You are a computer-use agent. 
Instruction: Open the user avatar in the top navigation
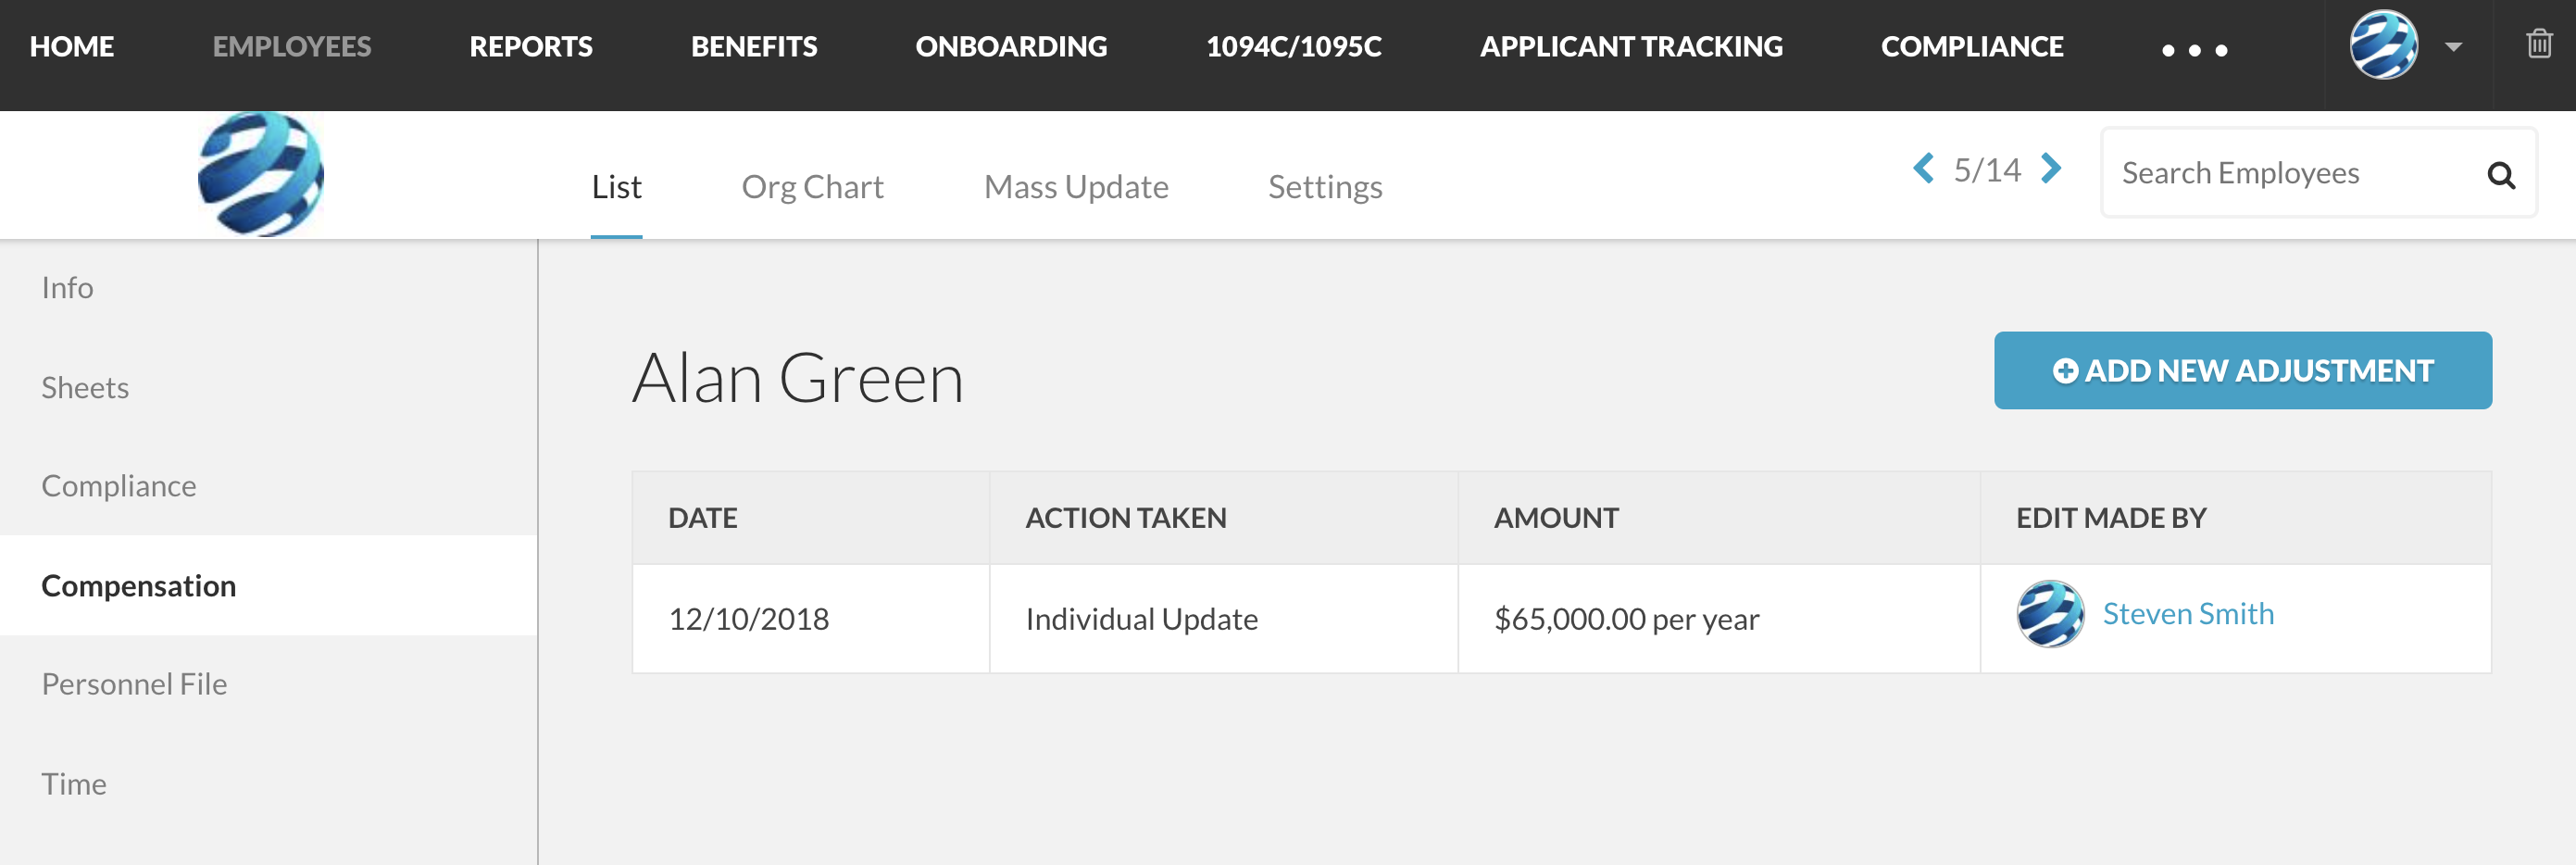coord(2384,45)
